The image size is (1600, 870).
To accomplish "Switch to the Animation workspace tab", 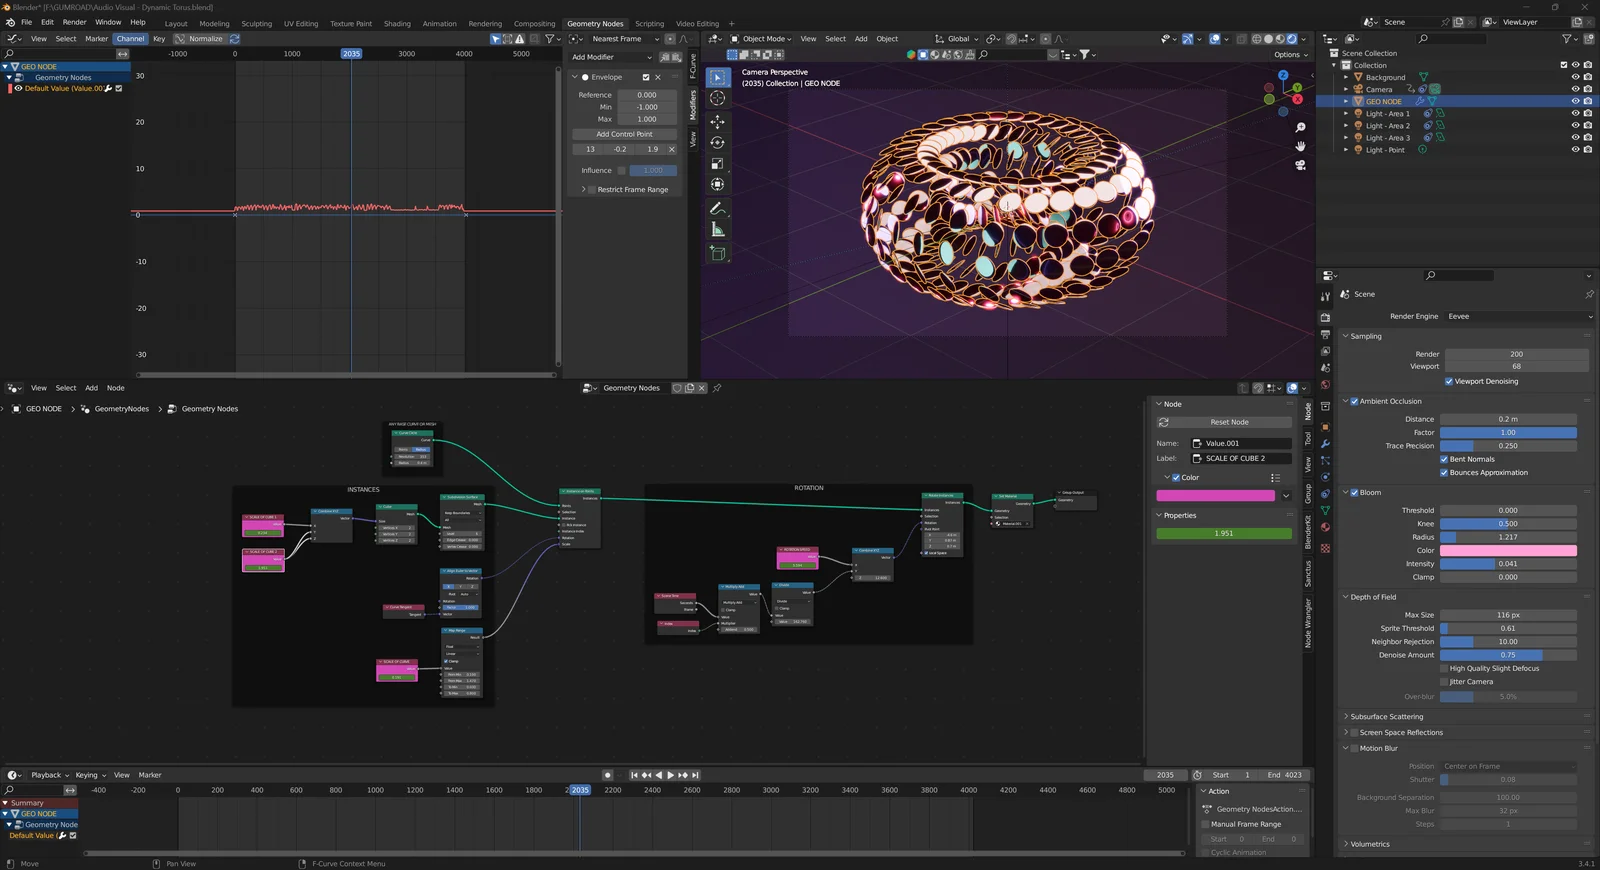I will pyautogui.click(x=439, y=23).
